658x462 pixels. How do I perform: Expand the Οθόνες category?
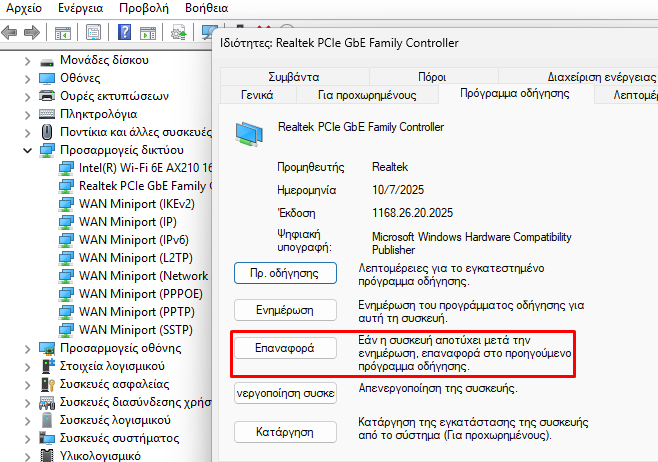pos(27,79)
